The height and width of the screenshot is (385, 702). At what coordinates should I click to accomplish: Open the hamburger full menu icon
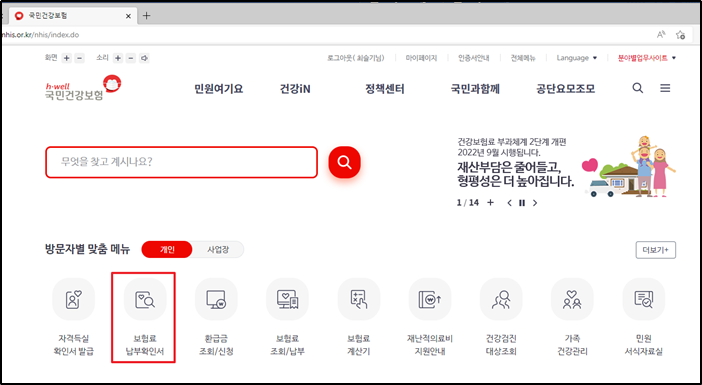pos(665,88)
